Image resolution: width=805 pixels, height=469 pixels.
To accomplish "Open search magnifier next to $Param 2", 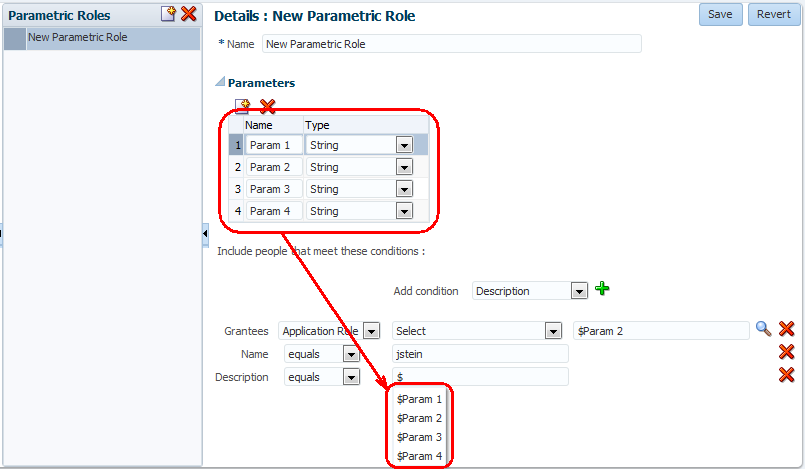I will click(763, 329).
